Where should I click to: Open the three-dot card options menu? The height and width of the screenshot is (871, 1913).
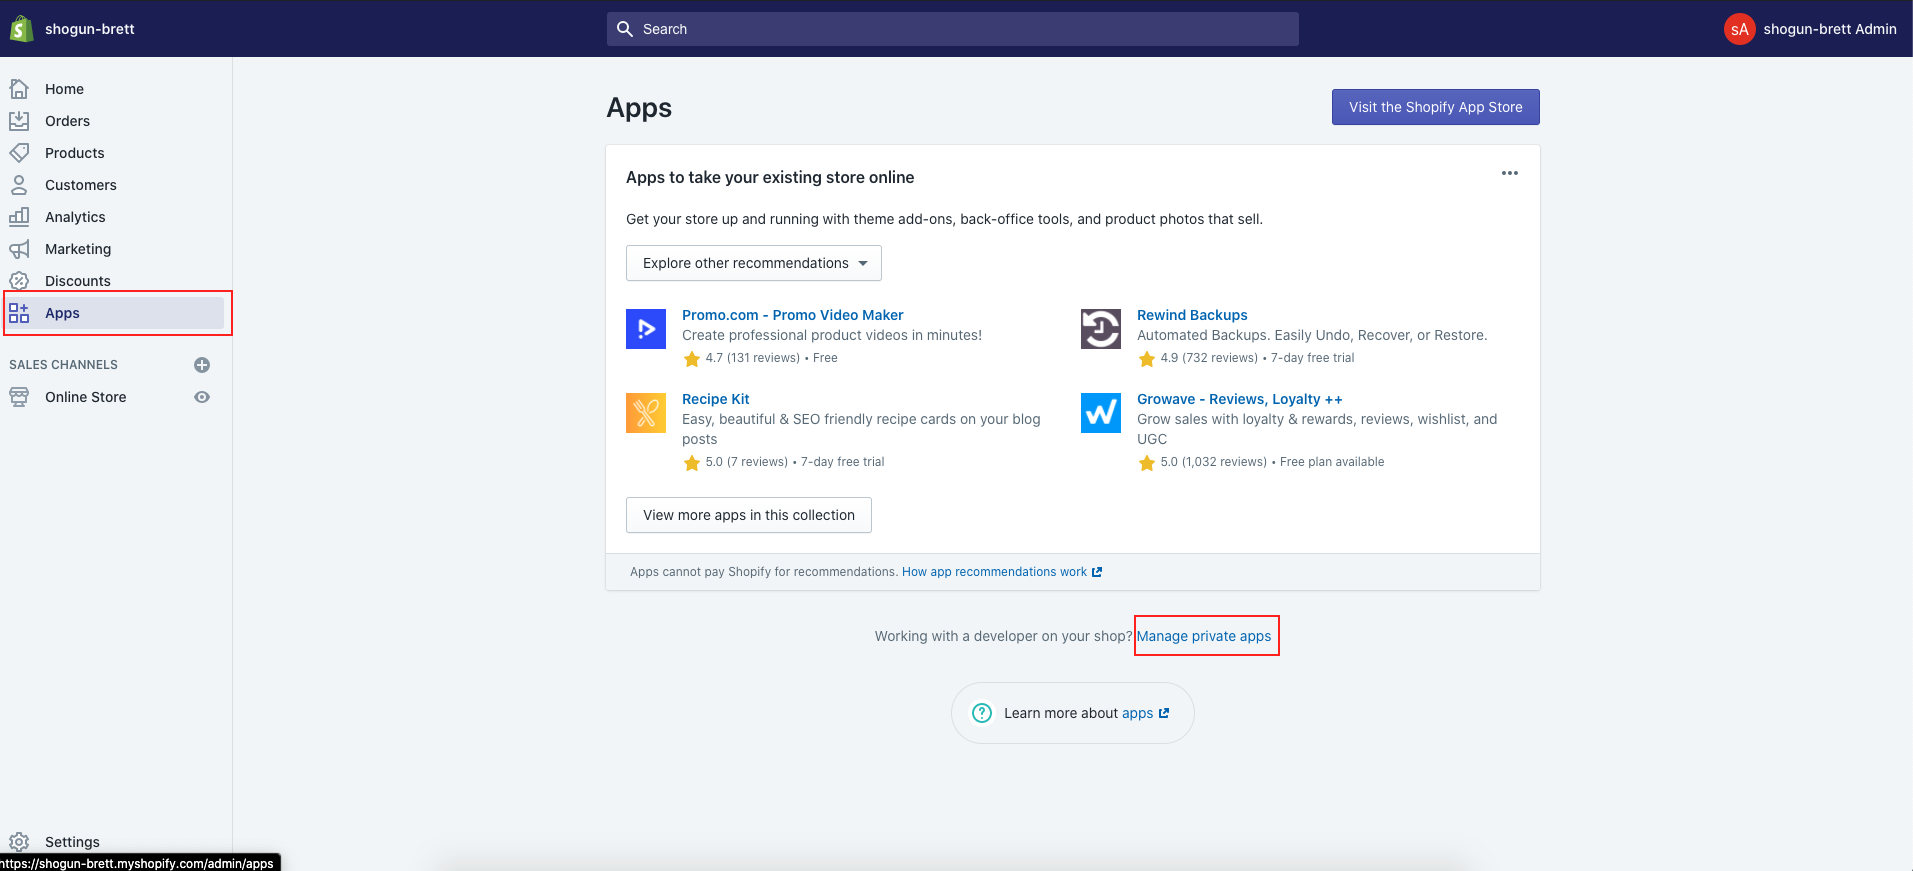pos(1510,173)
